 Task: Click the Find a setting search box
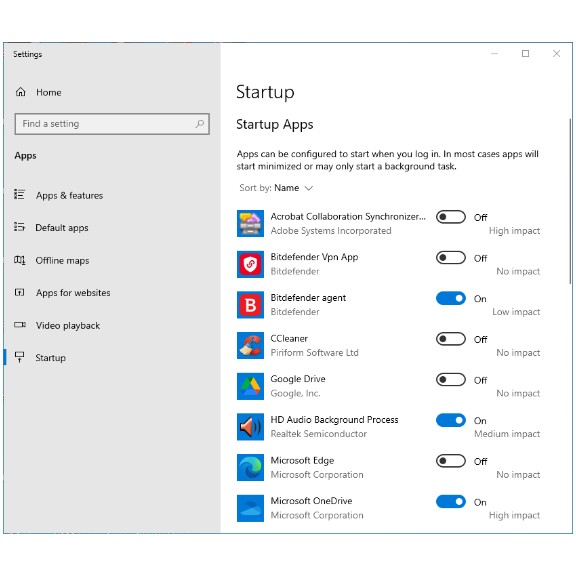[112, 124]
